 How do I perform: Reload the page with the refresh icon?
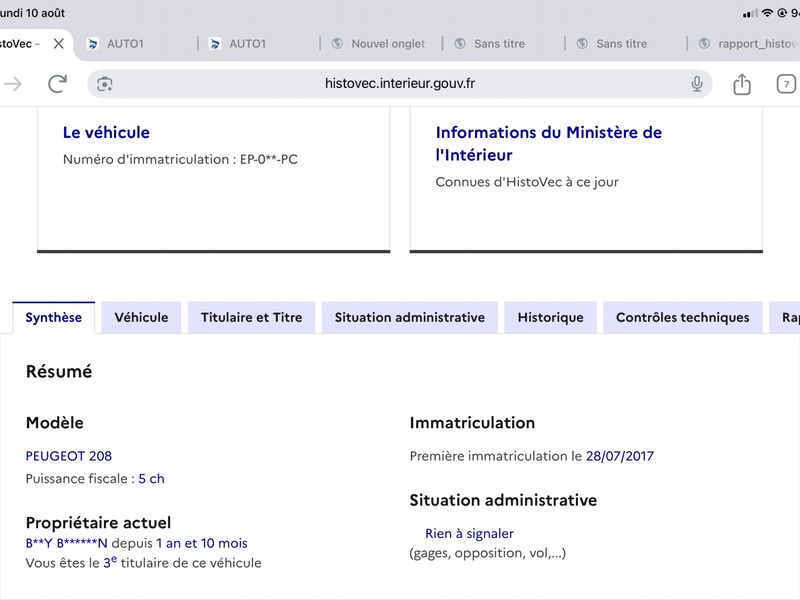(58, 84)
